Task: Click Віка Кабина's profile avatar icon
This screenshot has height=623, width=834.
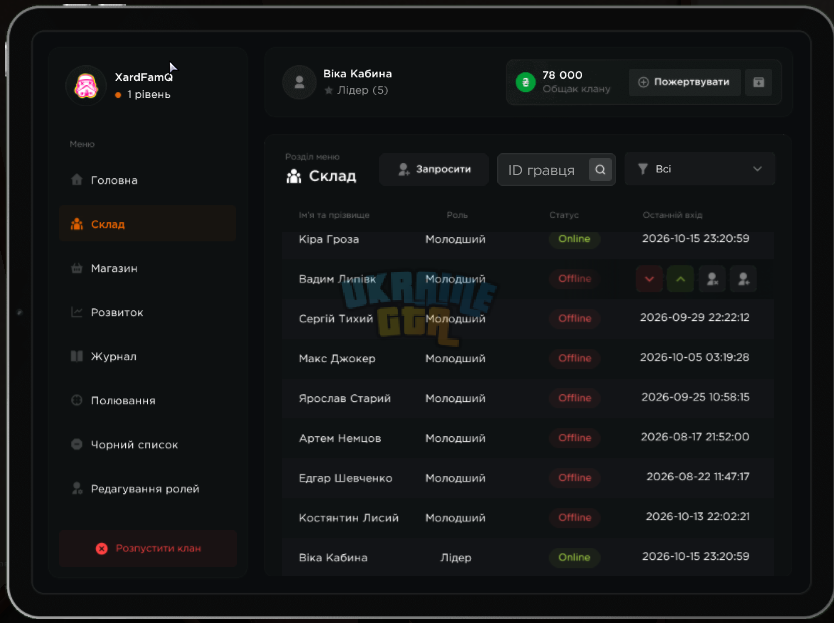Action: click(299, 82)
